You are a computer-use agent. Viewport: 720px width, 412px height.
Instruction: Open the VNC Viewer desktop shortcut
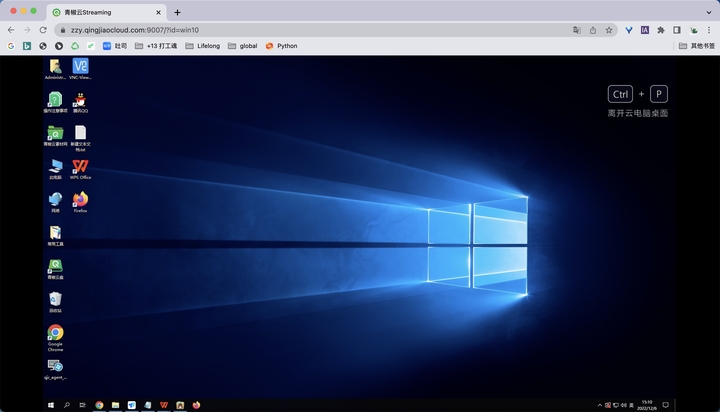click(80, 67)
